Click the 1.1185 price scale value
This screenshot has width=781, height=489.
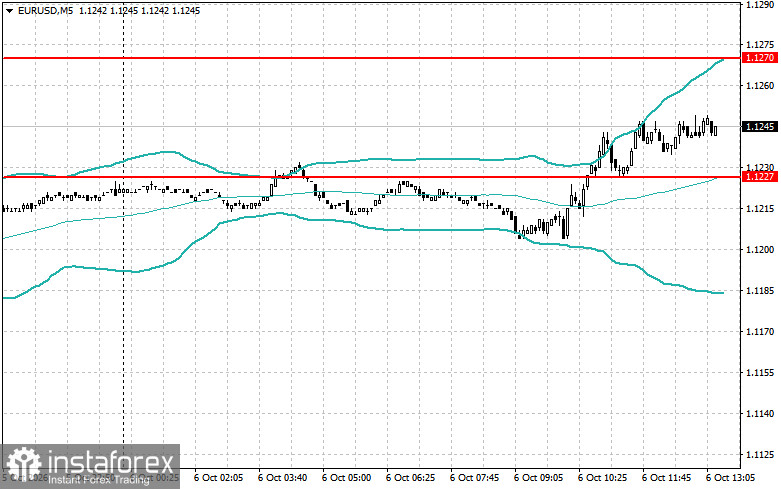(760, 290)
